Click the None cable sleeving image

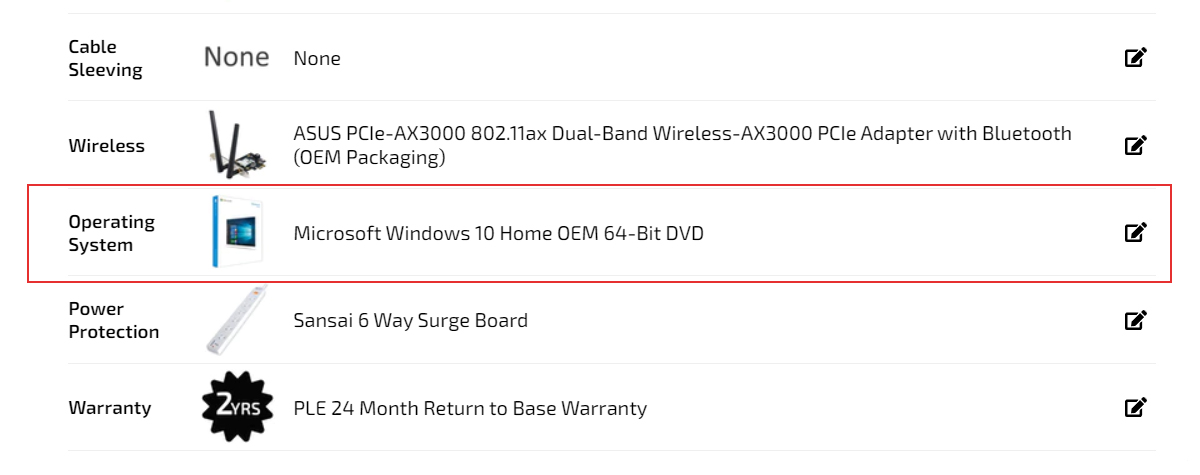[x=236, y=58]
